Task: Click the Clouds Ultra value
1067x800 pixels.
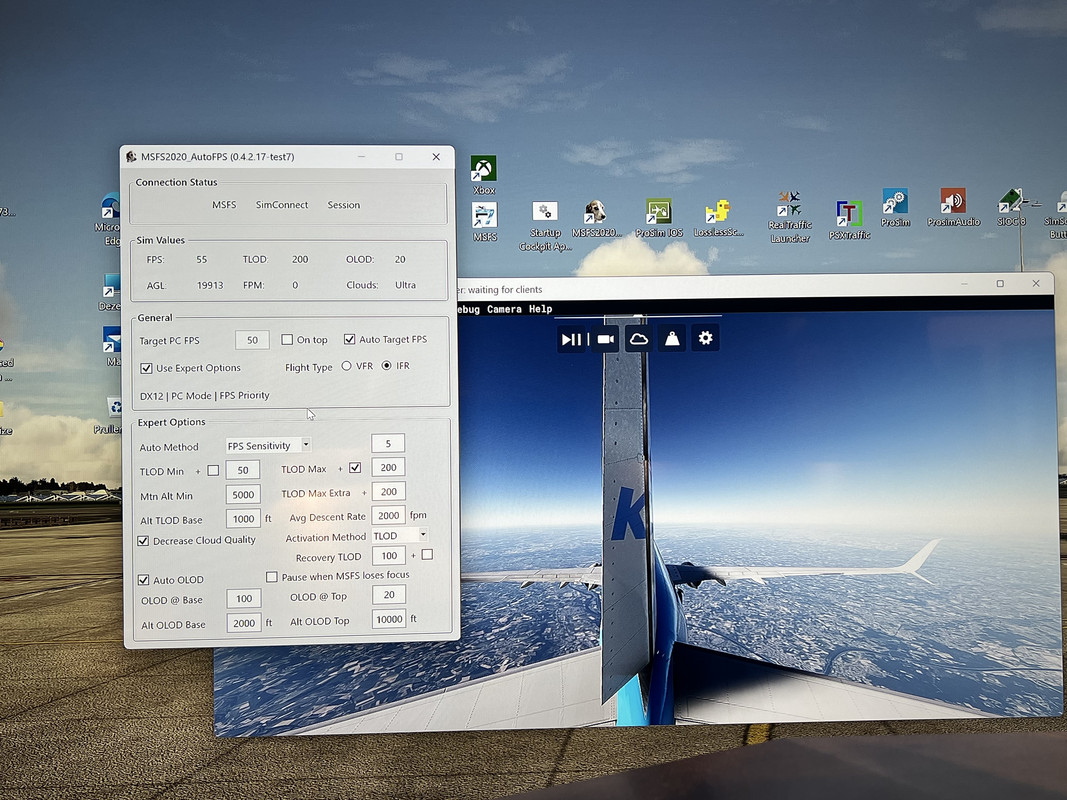Action: (406, 285)
